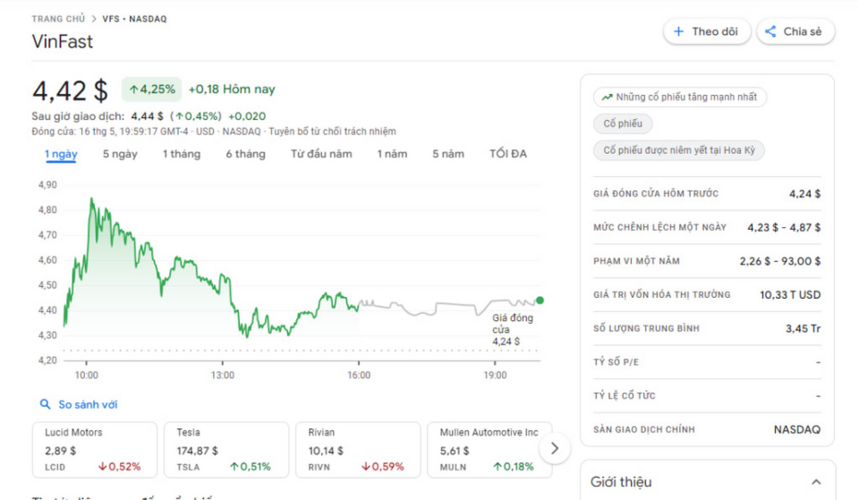
Task: Open the Tesla comparison card
Action: (226, 450)
